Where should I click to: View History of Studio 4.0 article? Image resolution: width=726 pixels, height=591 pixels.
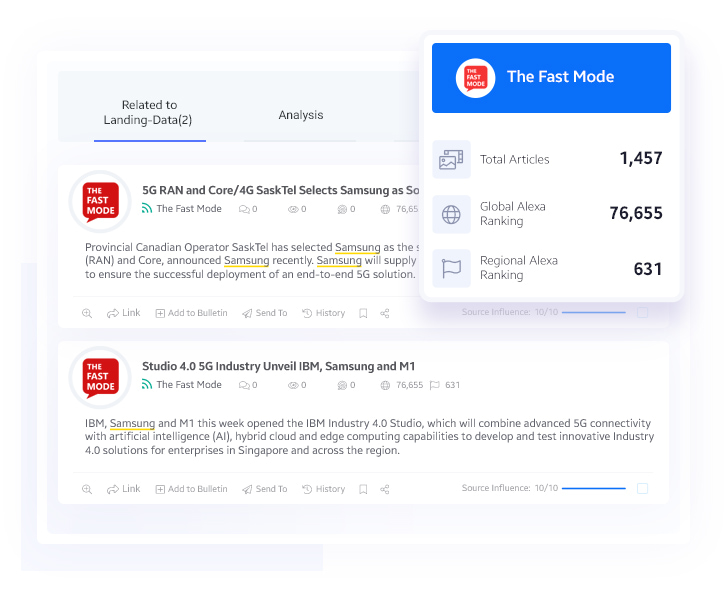[324, 489]
